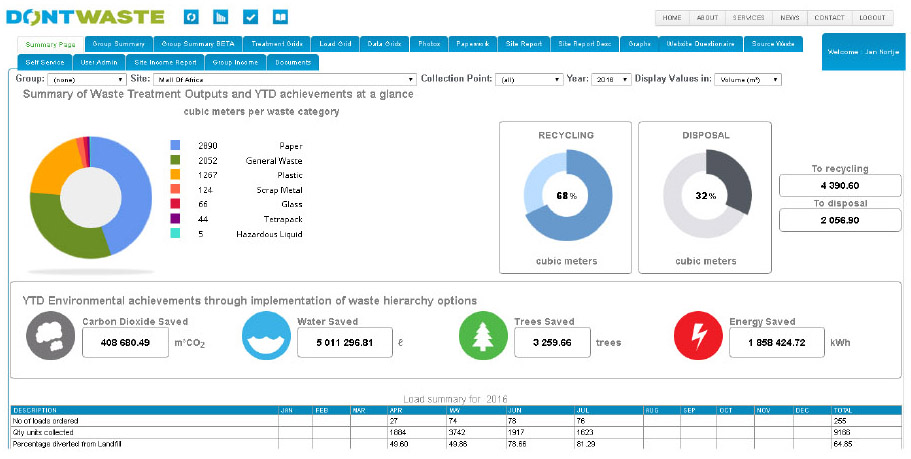
Task: Click the blue Paper legend swatch
Action: [175, 146]
